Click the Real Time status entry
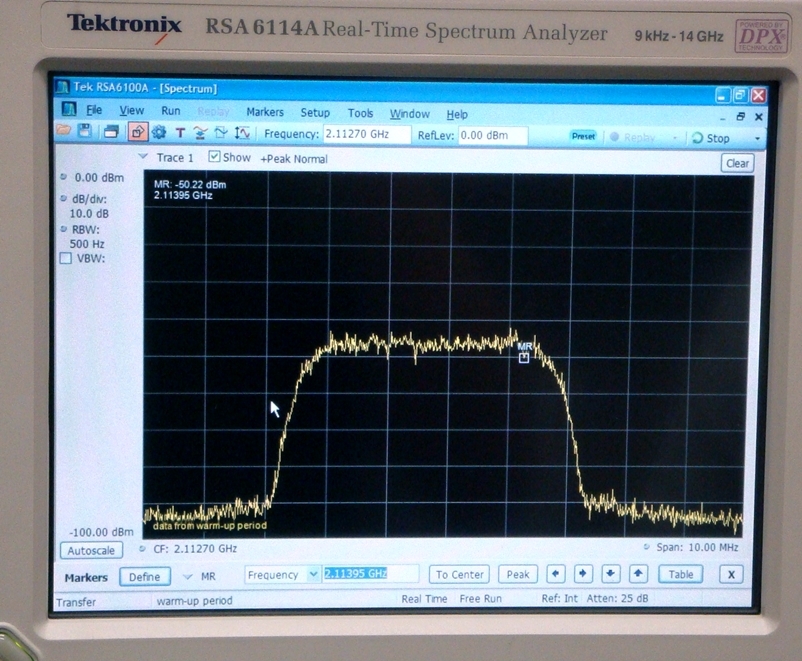Viewport: 802px width, 661px height. click(424, 599)
